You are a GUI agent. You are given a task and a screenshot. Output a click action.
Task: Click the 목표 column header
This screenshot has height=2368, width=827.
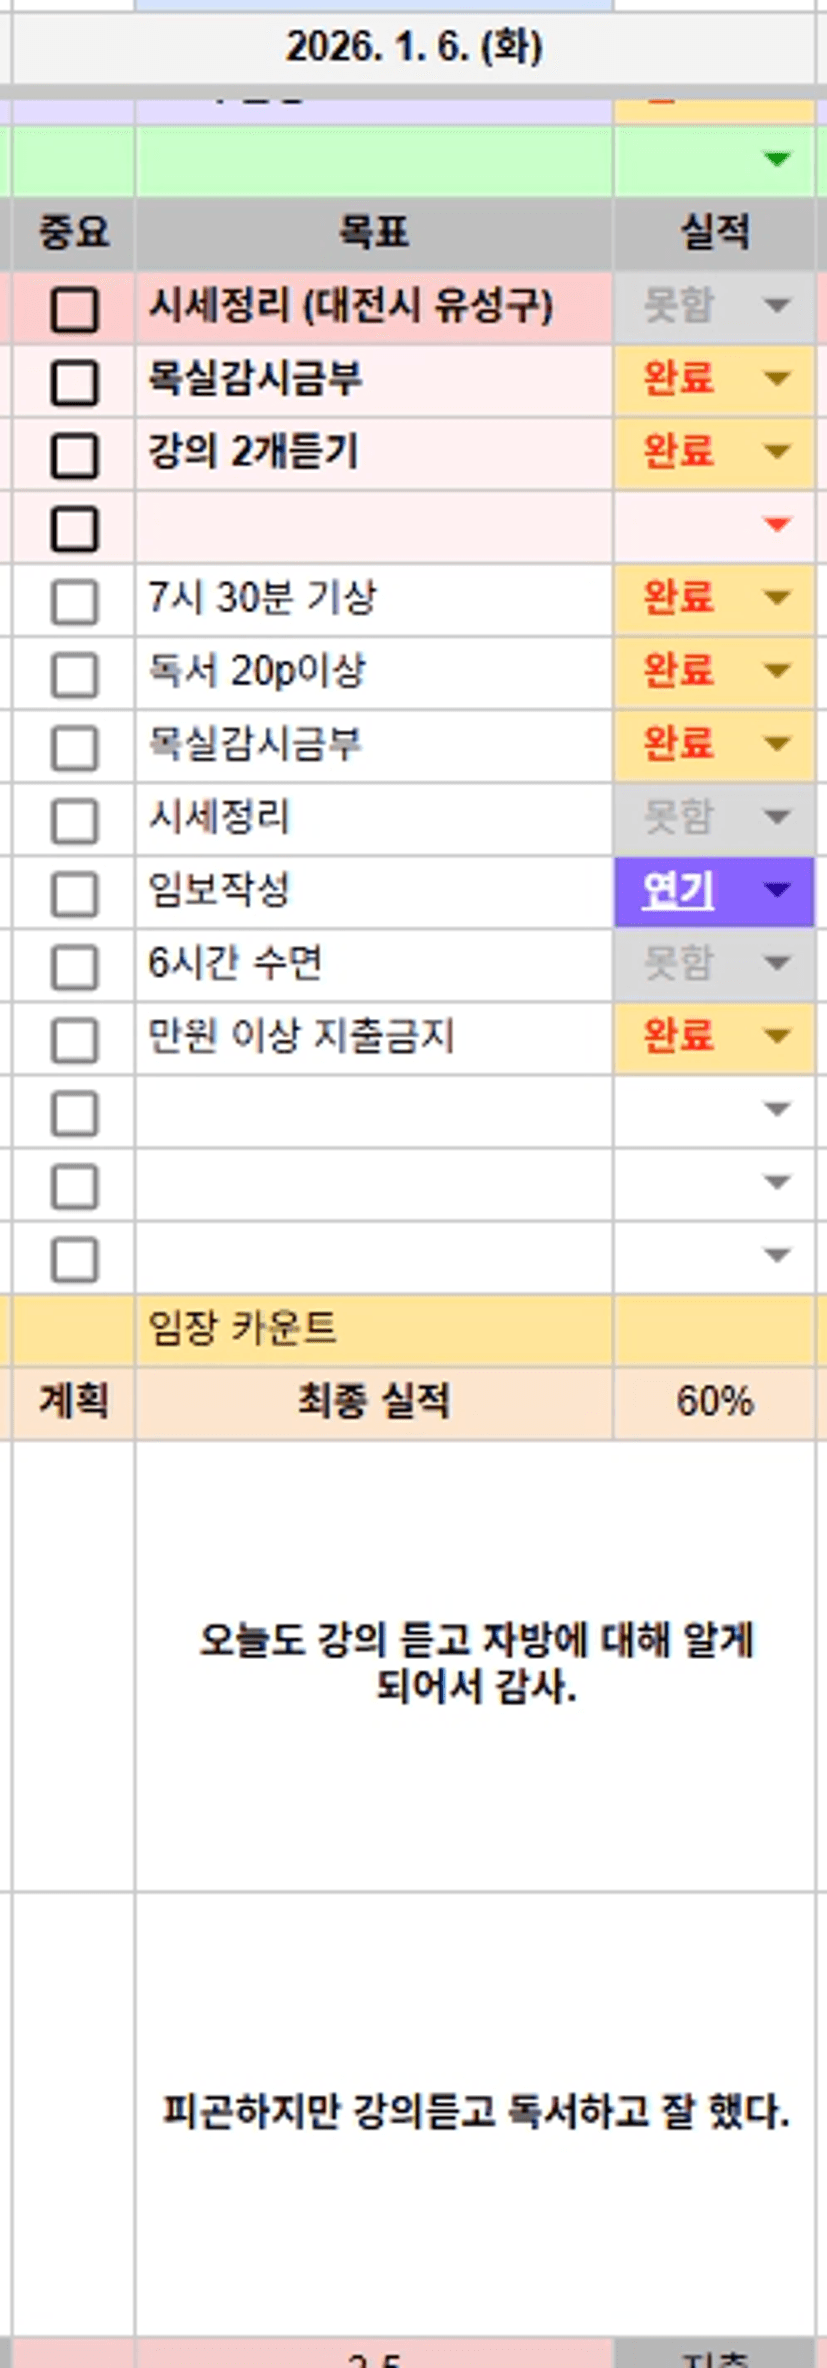[x=373, y=233]
